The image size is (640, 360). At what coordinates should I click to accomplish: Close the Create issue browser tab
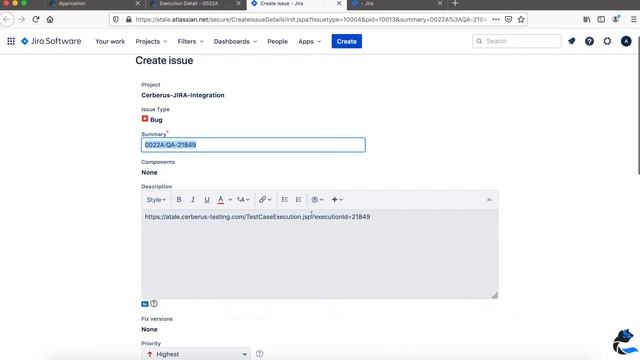[x=339, y=3]
